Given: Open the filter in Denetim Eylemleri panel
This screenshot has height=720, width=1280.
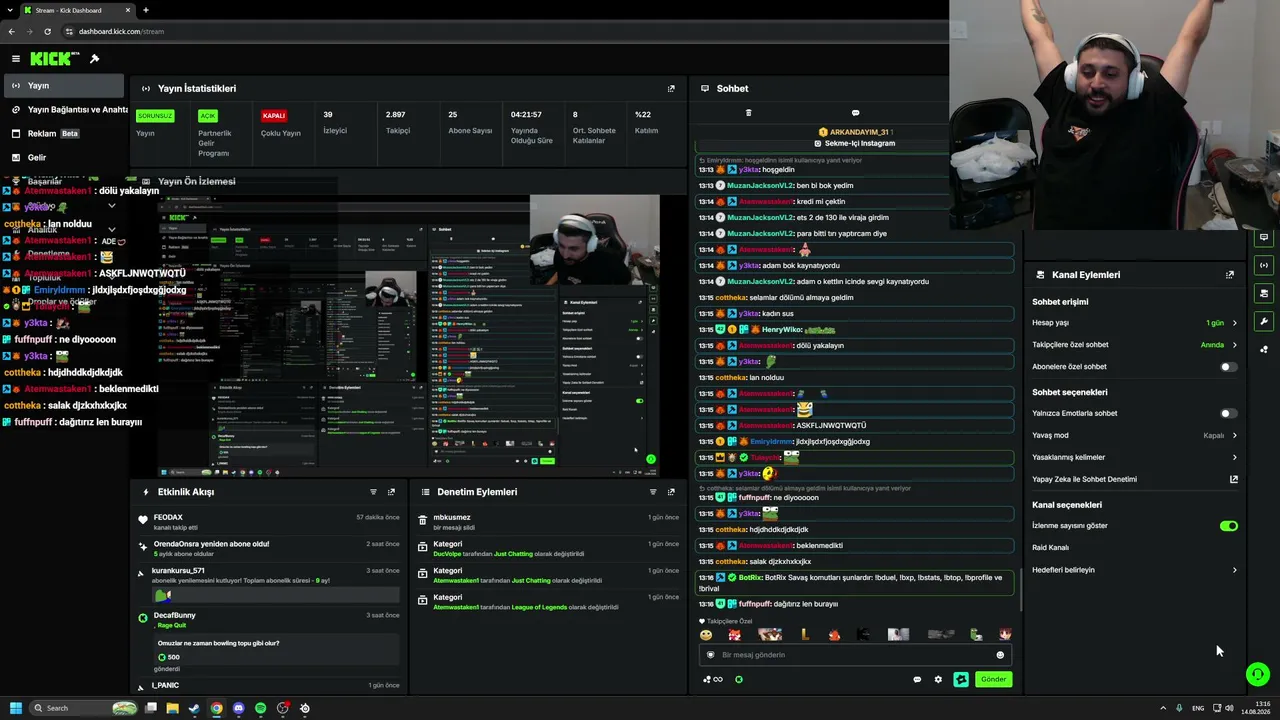Looking at the screenshot, I should click(653, 492).
